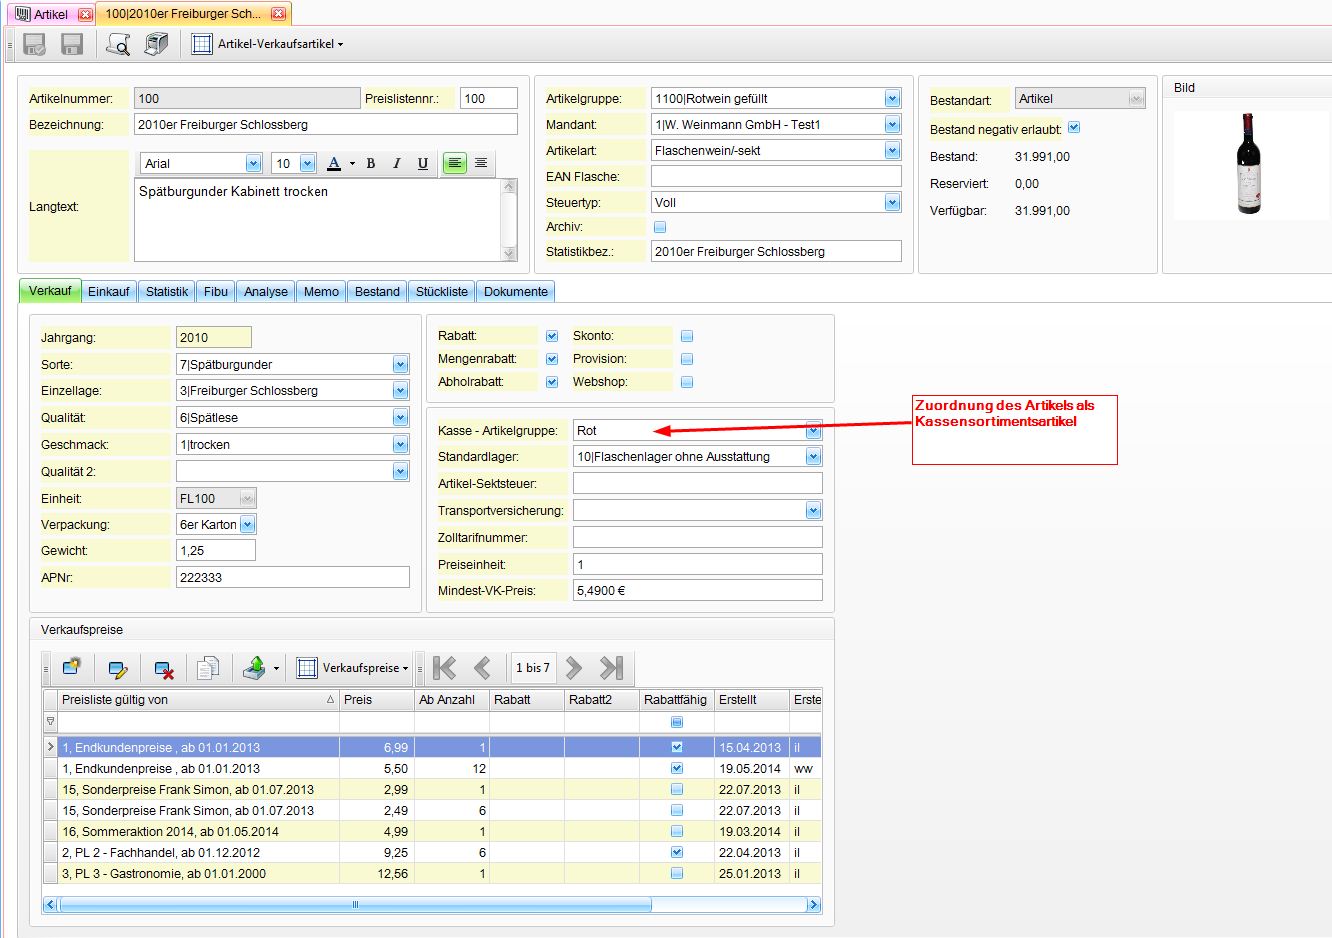Sort by Erstellt column header

[x=751, y=699]
